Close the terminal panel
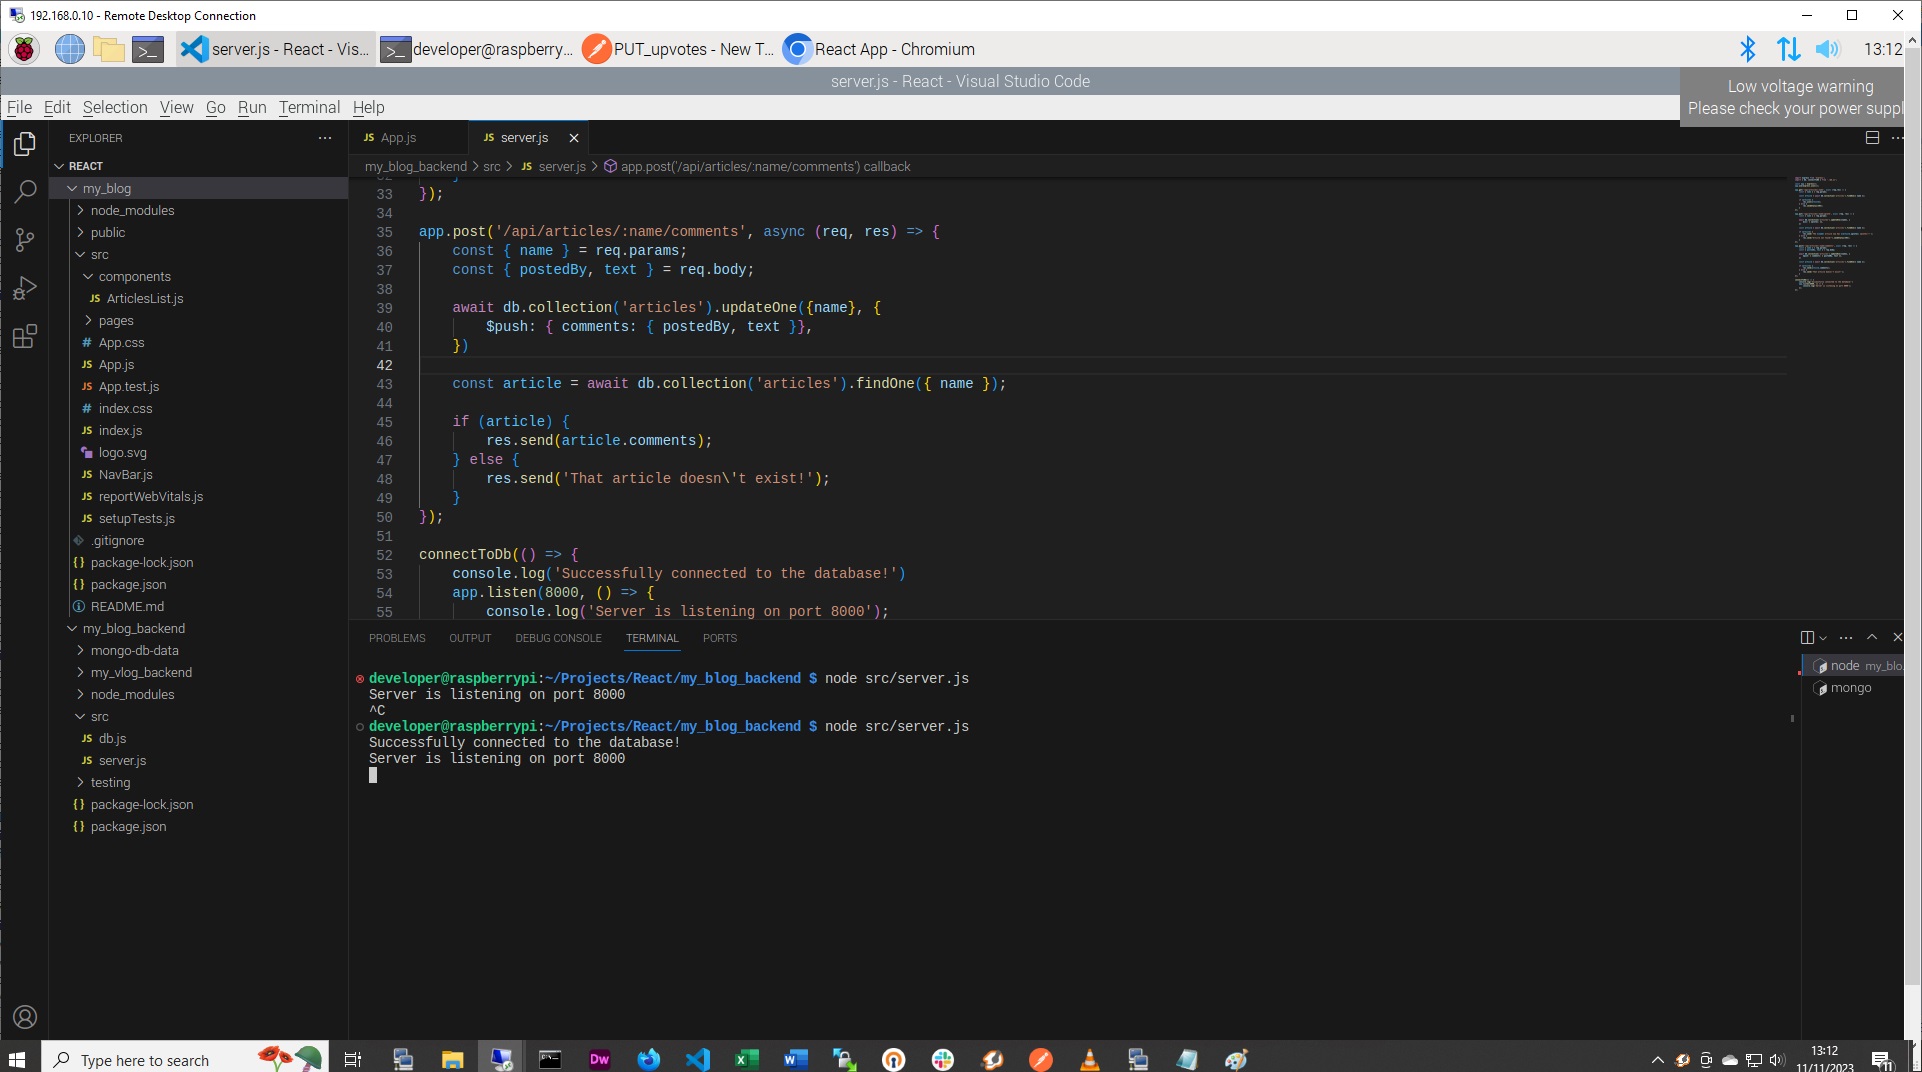This screenshot has width=1922, height=1072. coord(1897,638)
